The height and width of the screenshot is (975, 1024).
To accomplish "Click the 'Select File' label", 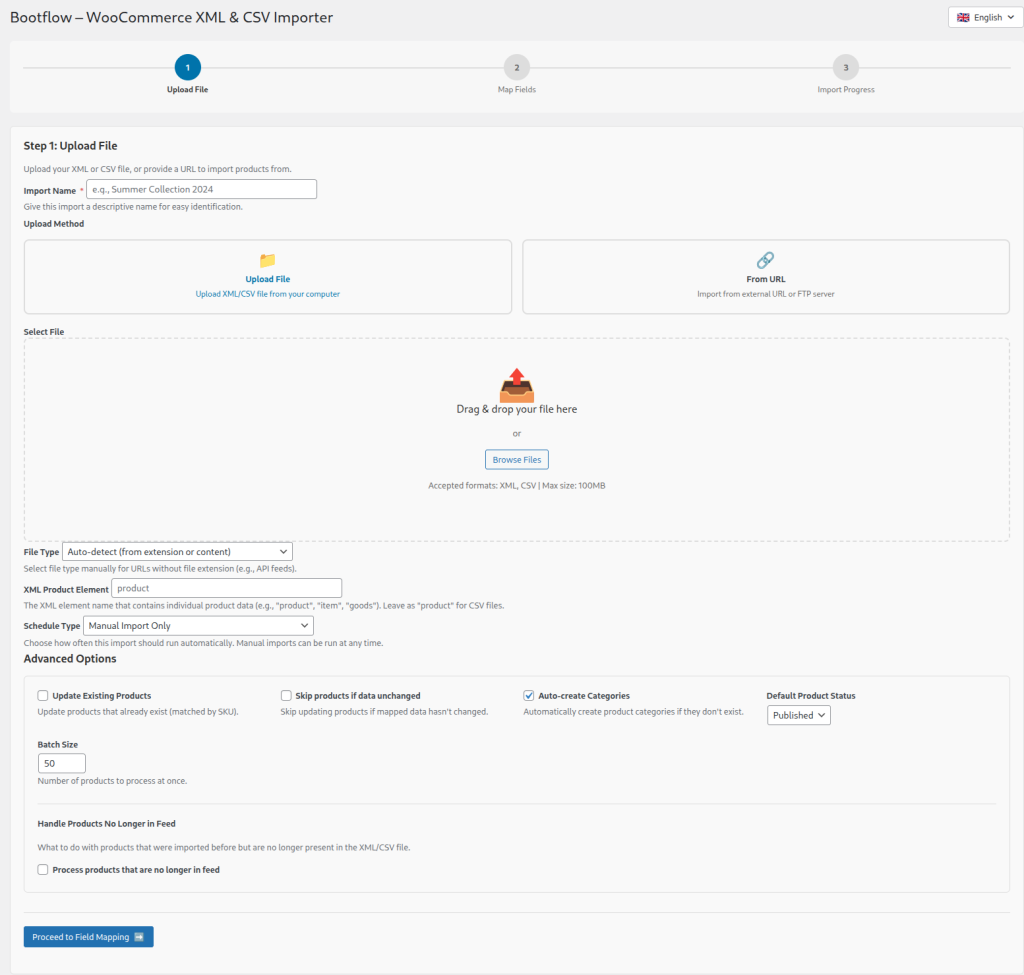I will tap(44, 332).
